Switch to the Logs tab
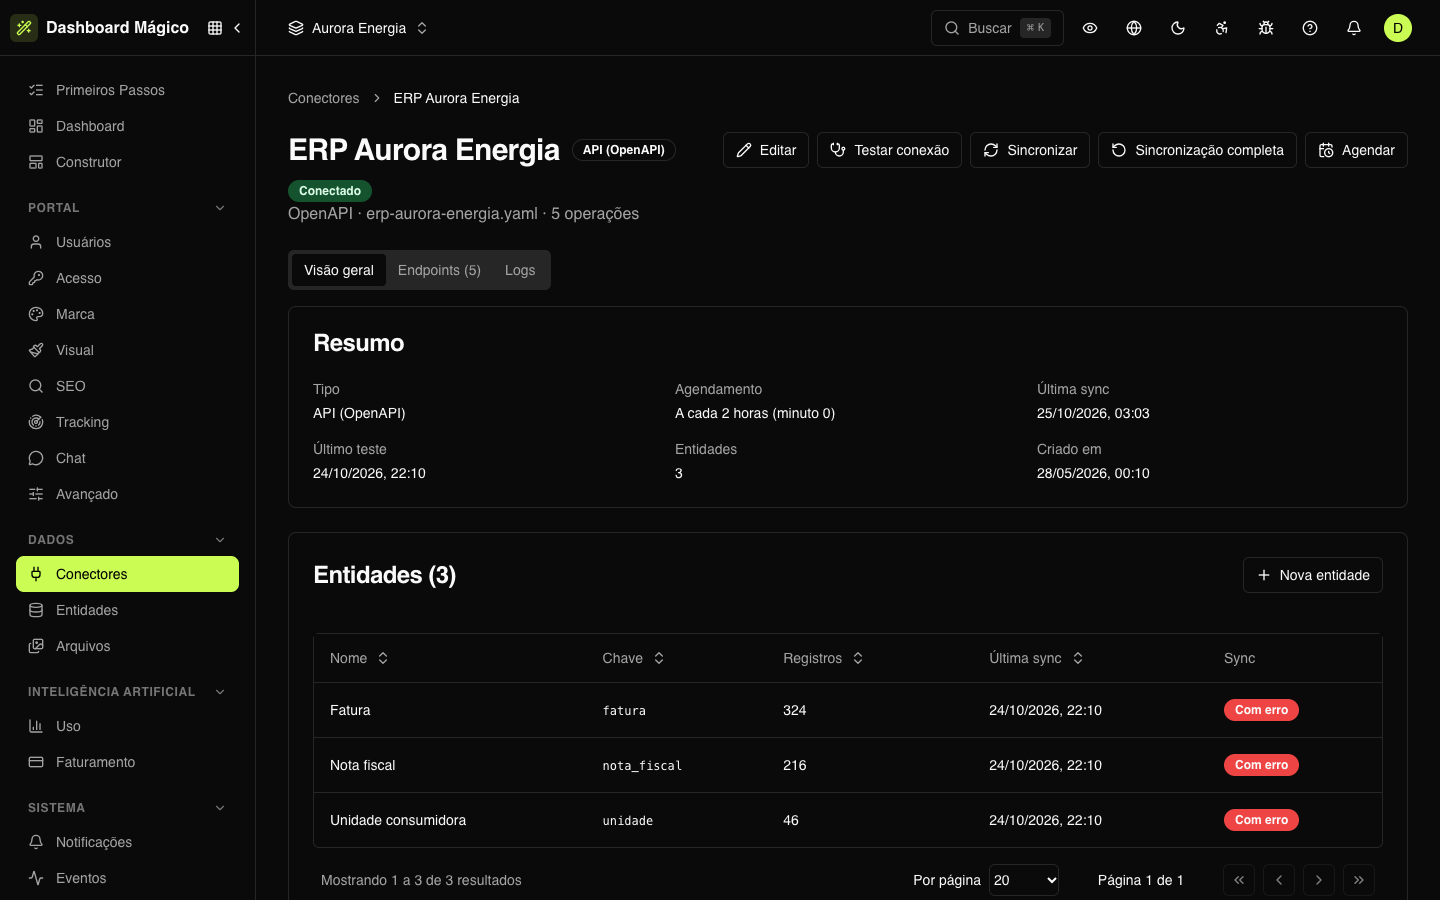The height and width of the screenshot is (900, 1440). 520,270
